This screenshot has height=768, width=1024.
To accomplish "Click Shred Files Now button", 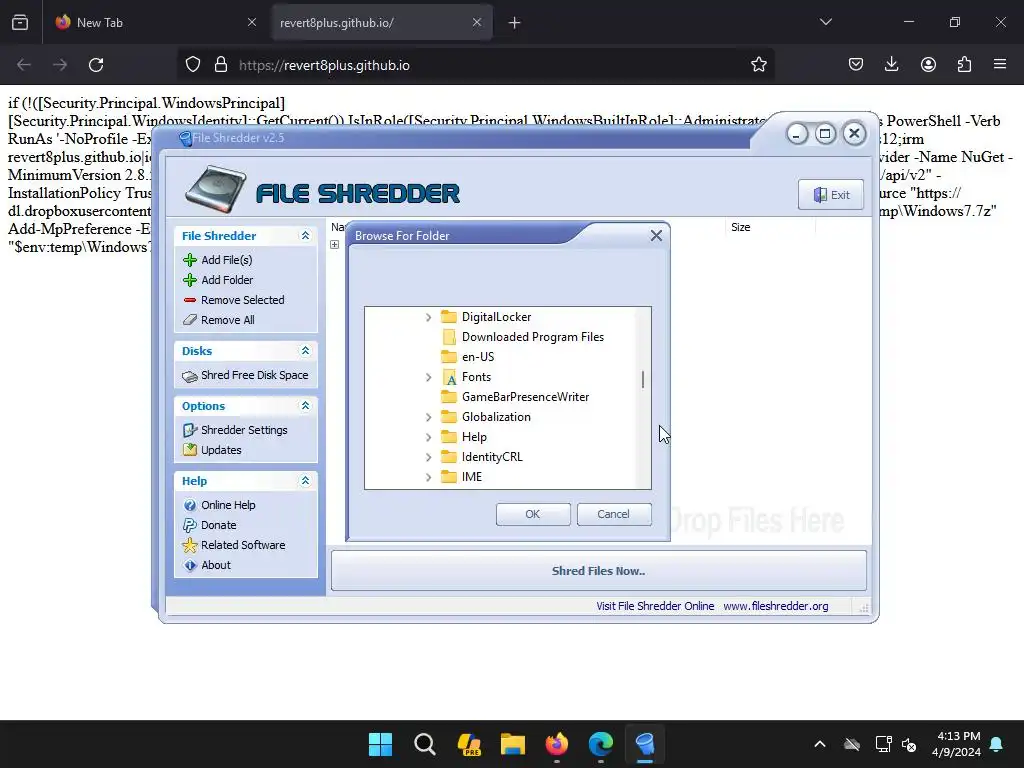I will tap(598, 571).
